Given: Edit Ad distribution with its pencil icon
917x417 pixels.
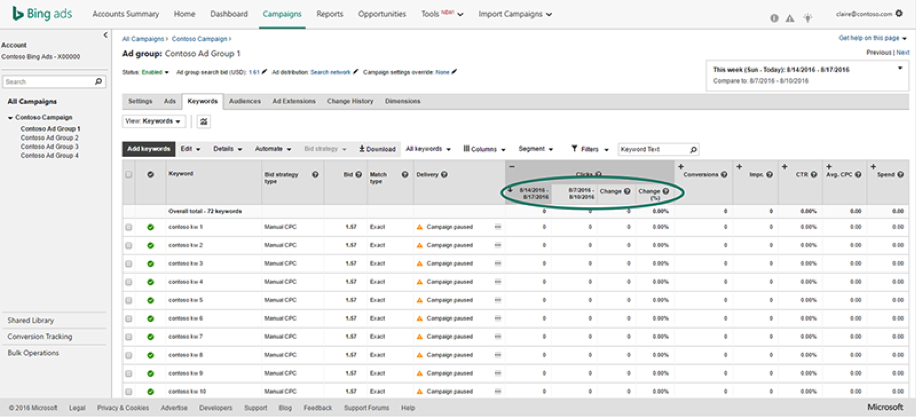Looking at the screenshot, I should (x=356, y=72).
